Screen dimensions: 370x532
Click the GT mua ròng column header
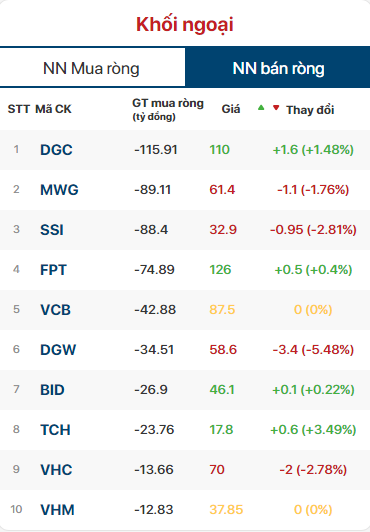pos(168,110)
